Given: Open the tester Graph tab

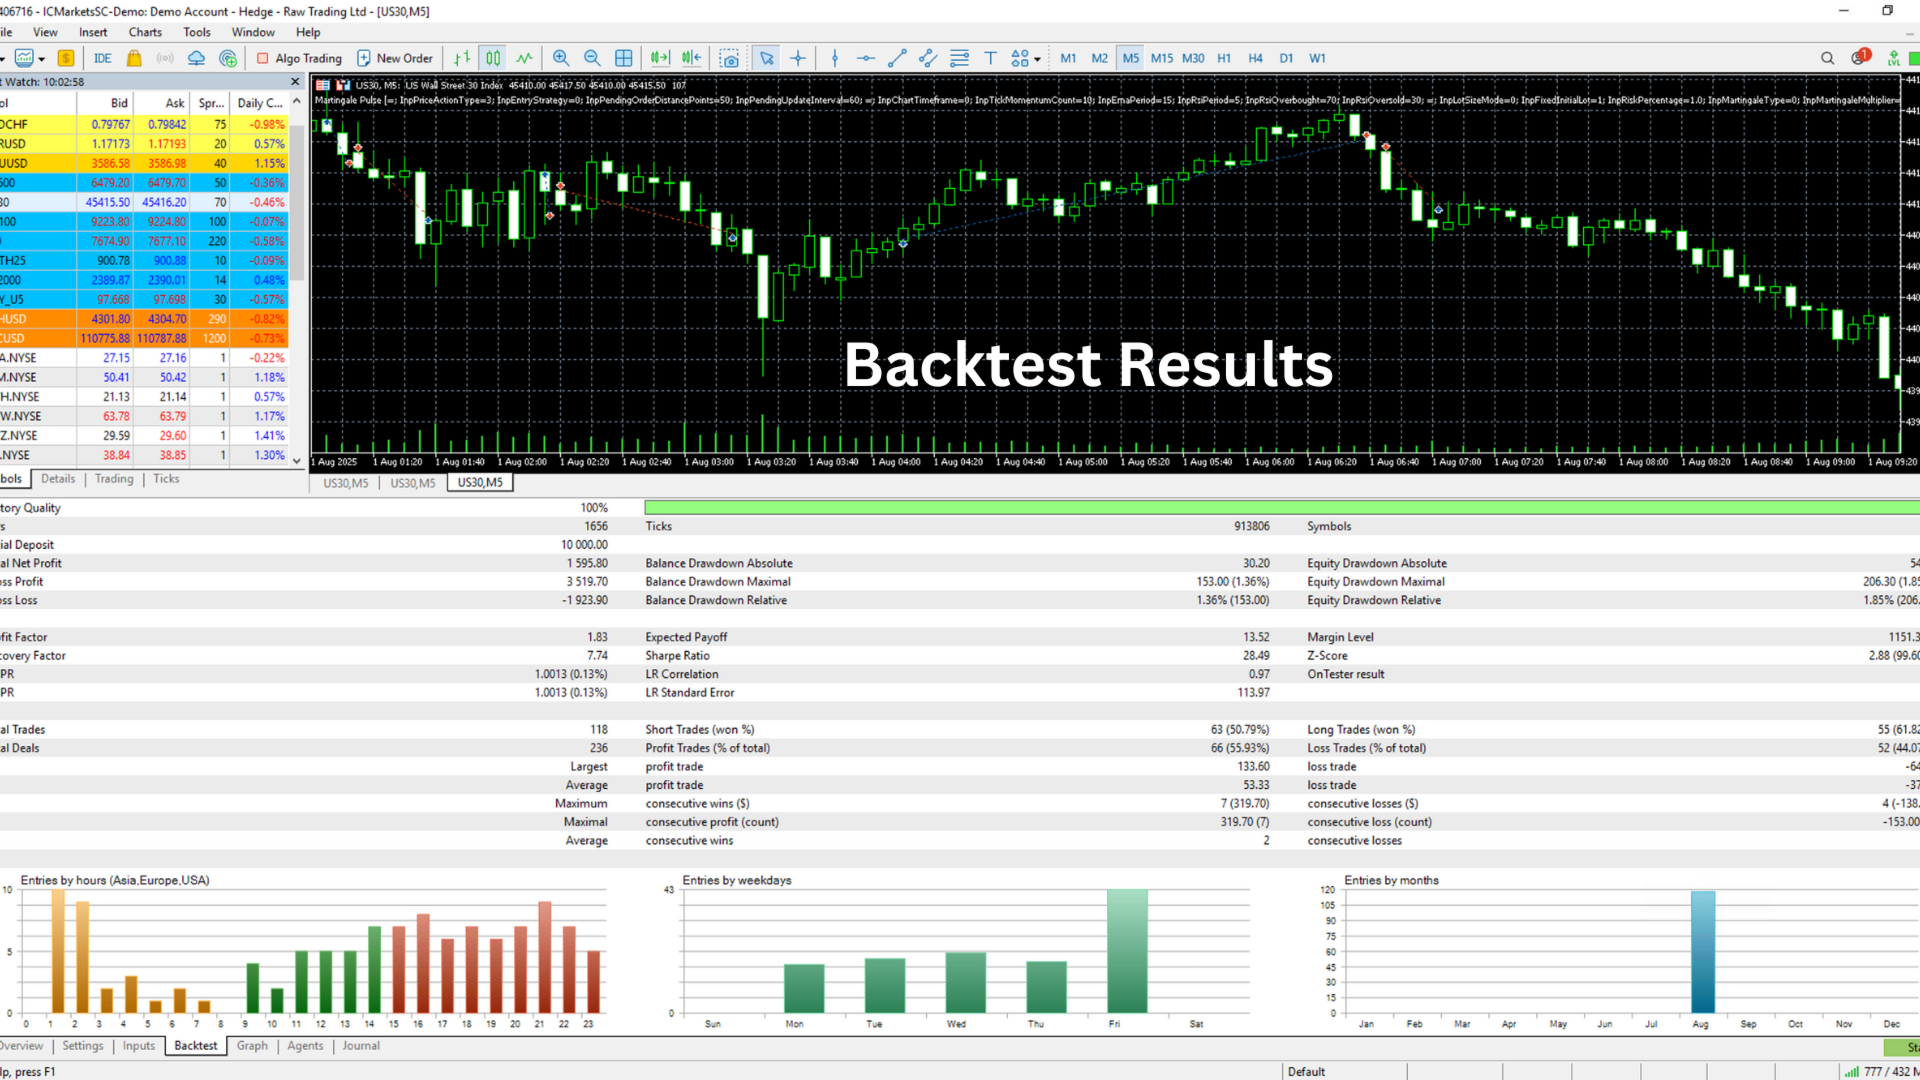Looking at the screenshot, I should point(252,1046).
